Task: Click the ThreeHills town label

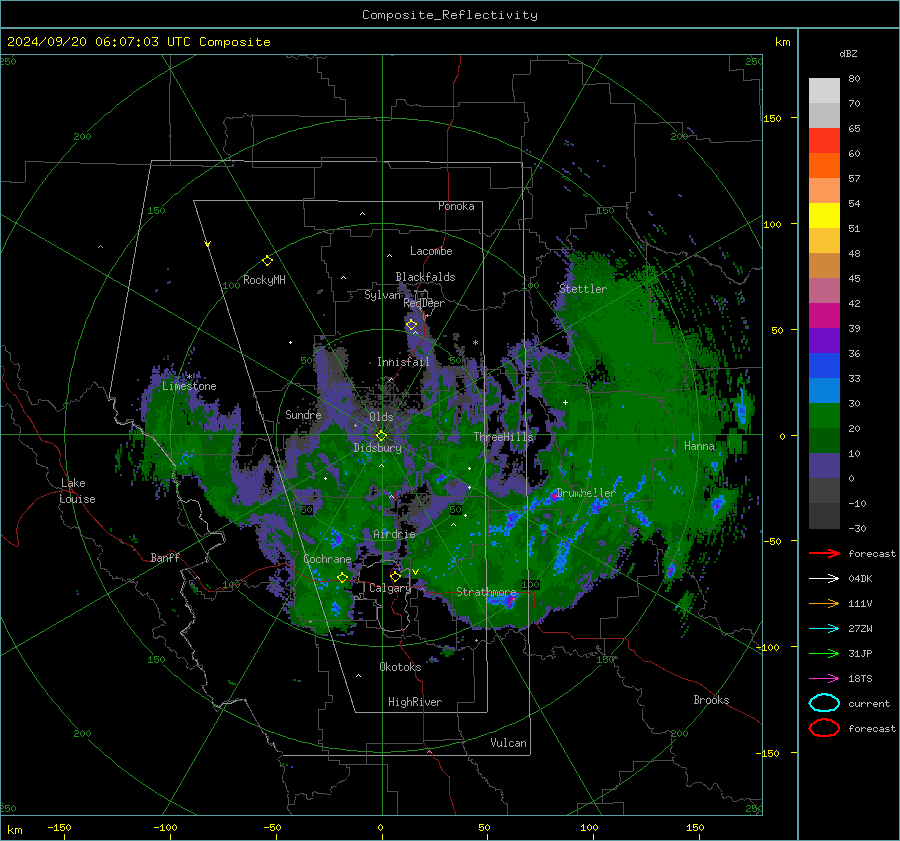Action: point(503,437)
